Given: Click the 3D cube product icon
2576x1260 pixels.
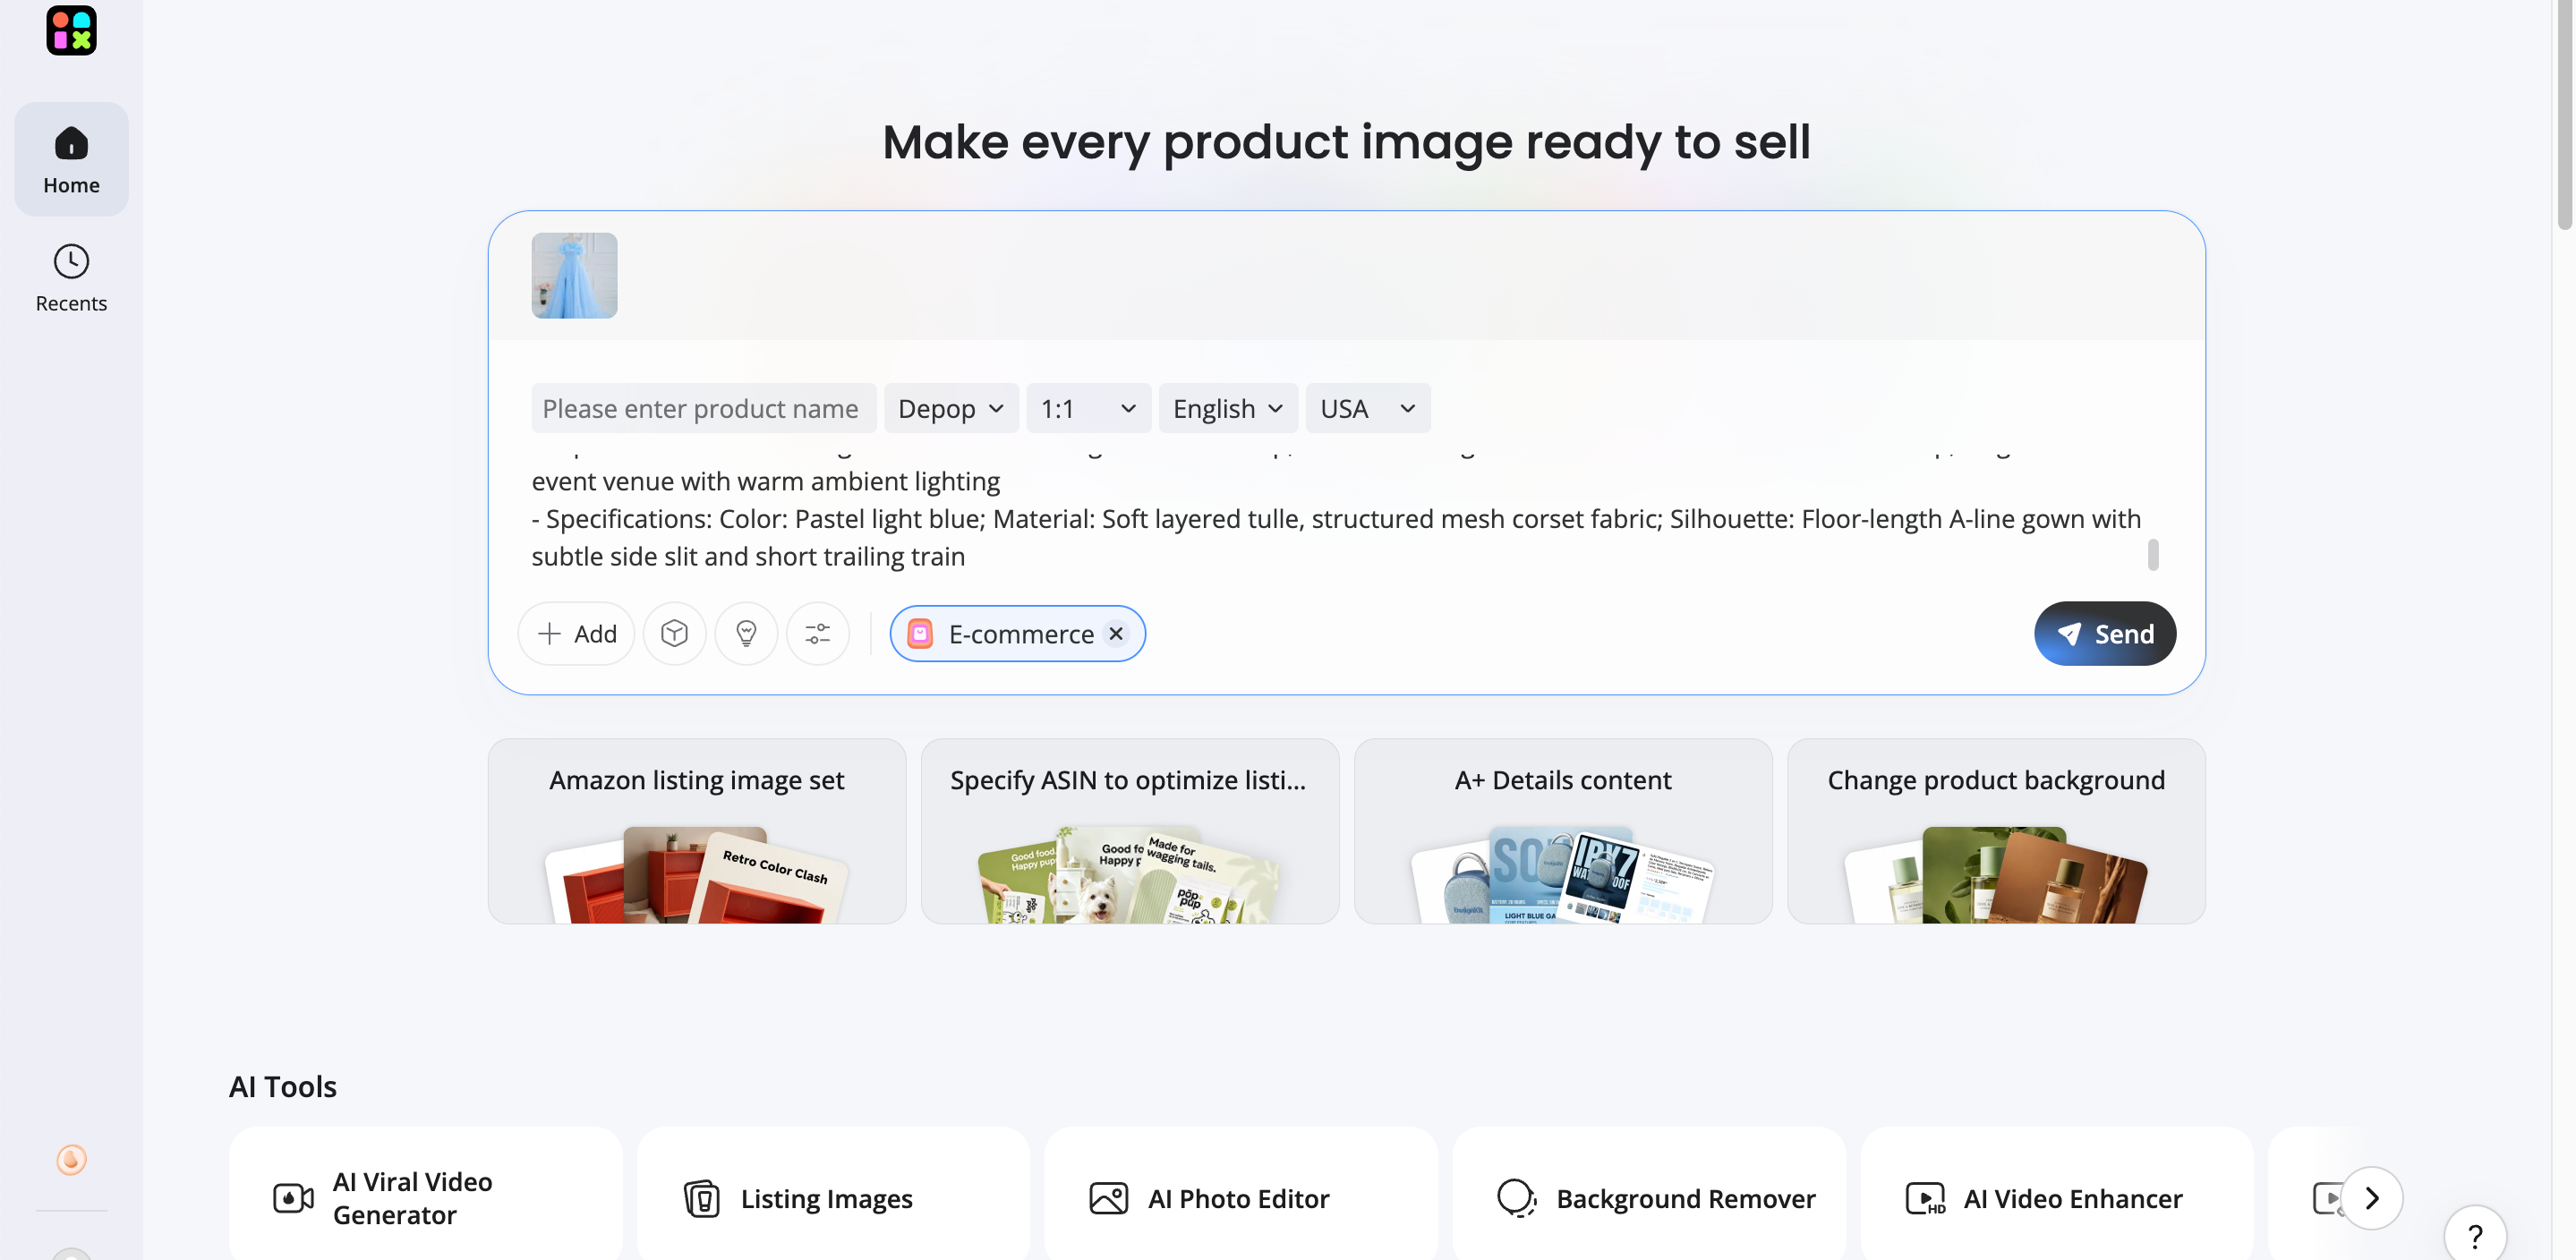Looking at the screenshot, I should [674, 634].
